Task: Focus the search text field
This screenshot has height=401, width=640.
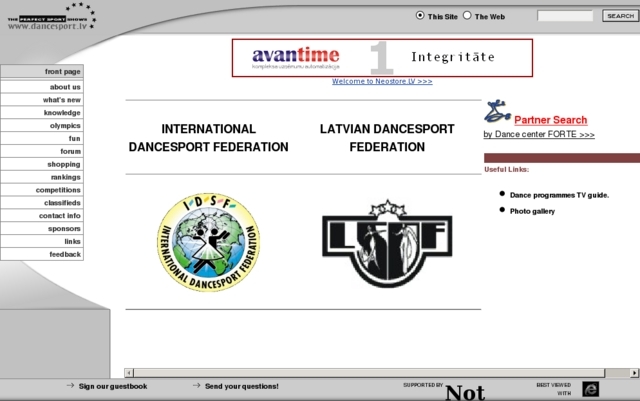Action: click(x=565, y=16)
